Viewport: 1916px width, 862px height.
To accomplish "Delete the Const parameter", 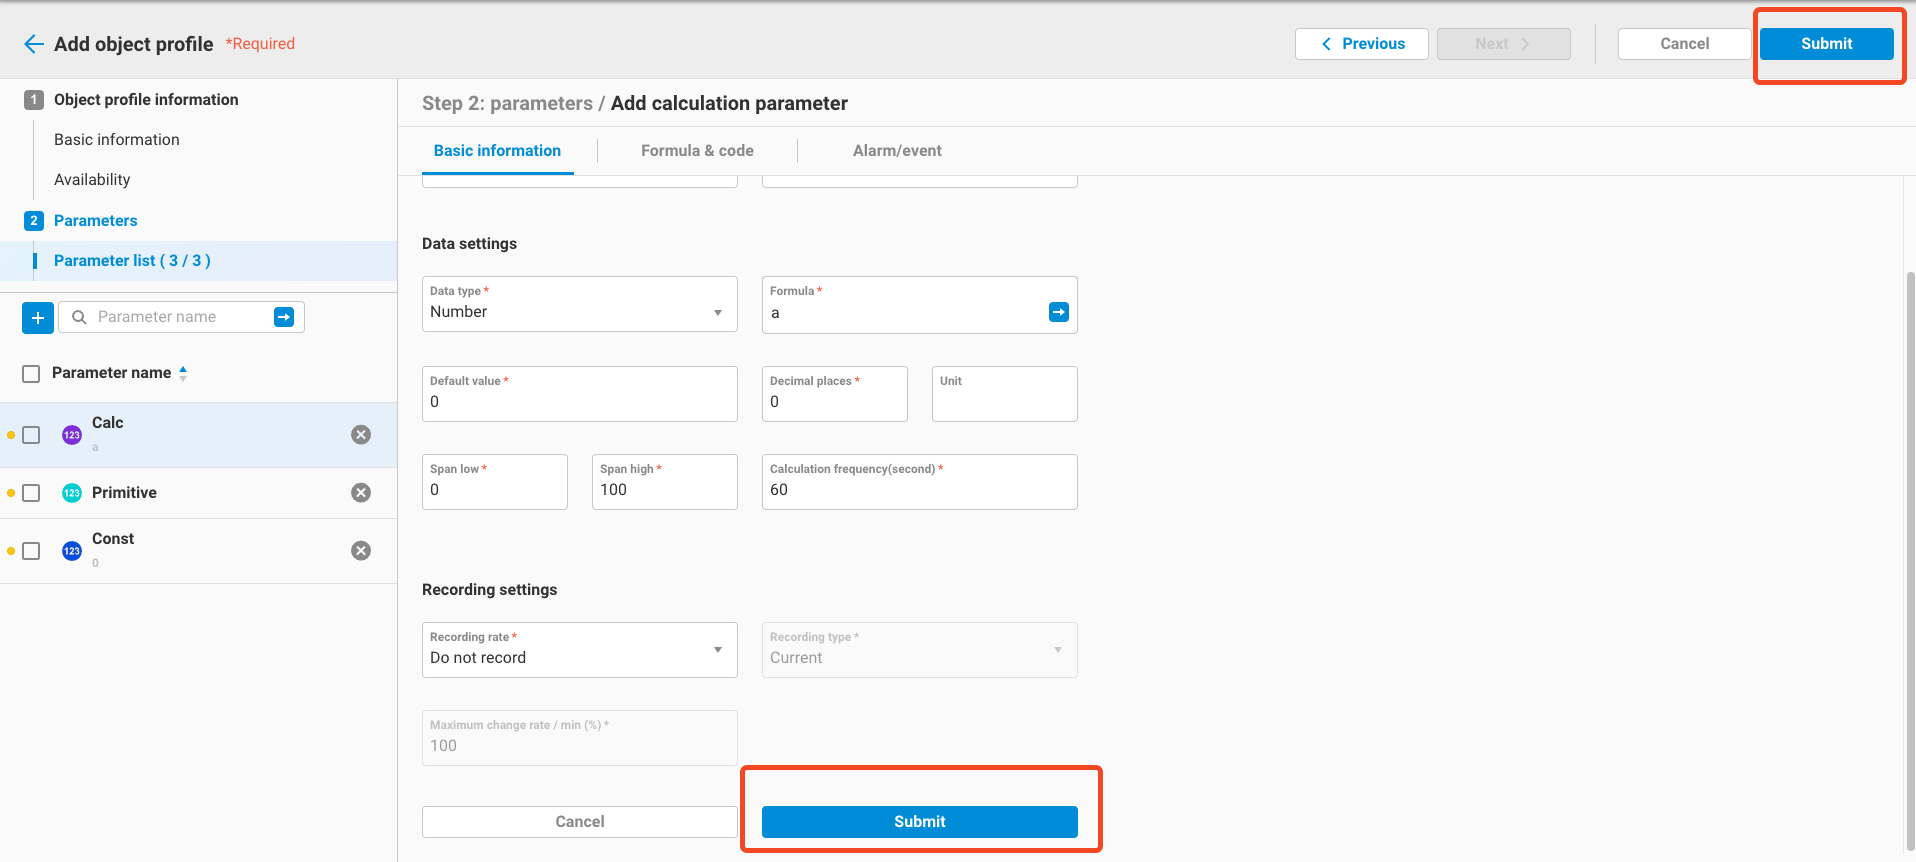I will pos(361,551).
